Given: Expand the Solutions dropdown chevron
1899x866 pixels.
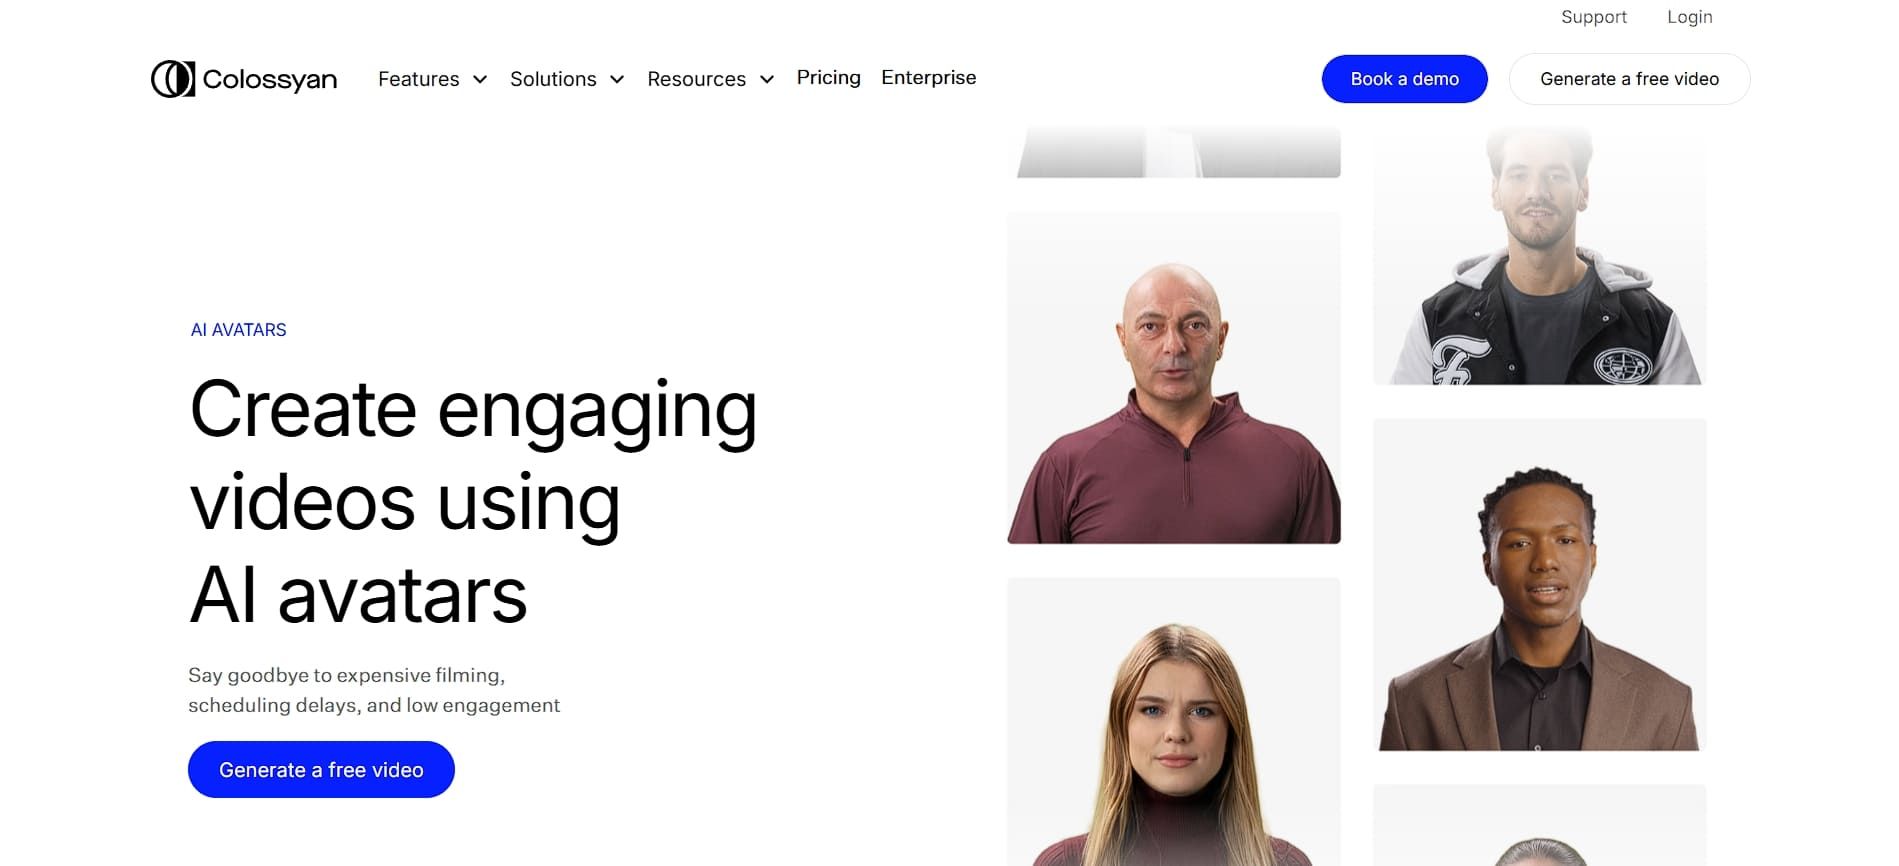Looking at the screenshot, I should [617, 80].
